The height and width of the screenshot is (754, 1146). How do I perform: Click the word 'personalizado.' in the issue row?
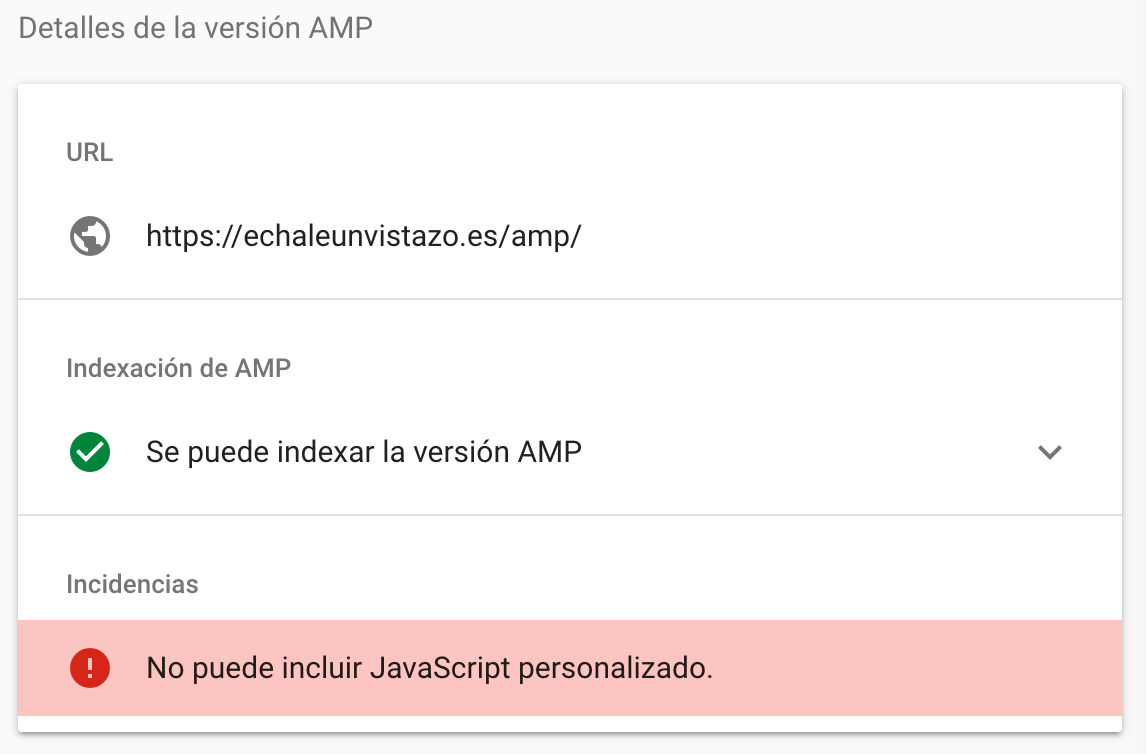tap(615, 668)
